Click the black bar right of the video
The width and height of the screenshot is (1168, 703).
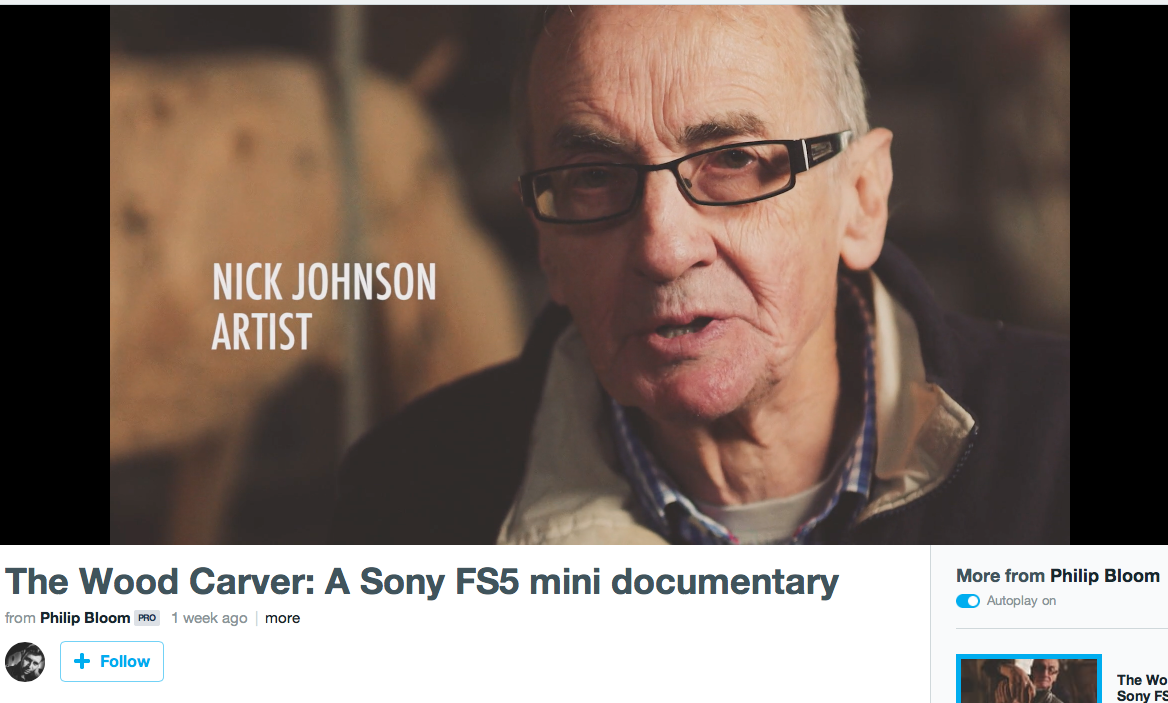pos(1119,274)
